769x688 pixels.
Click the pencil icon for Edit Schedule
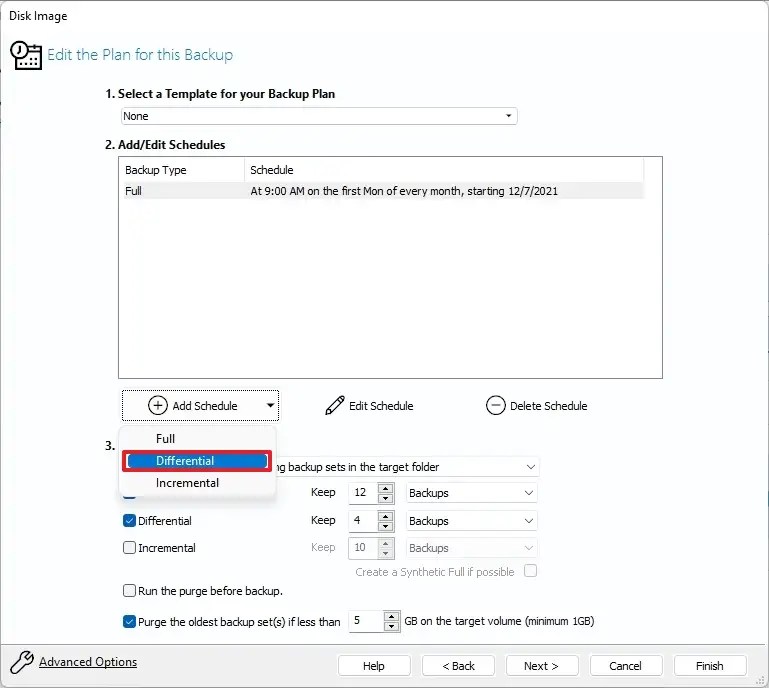[x=334, y=406]
